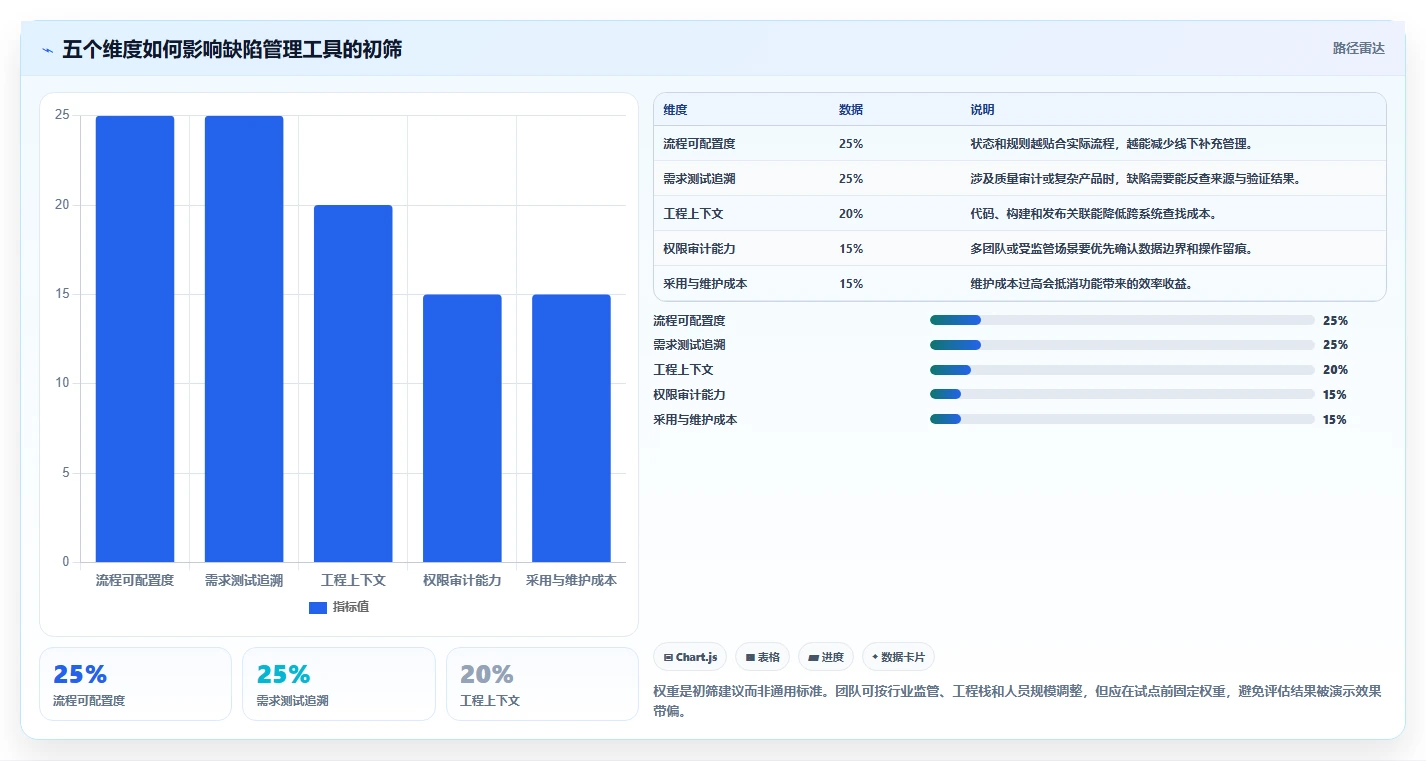
Task: Click the 采用与维护成本 15% progress bar
Action: [1122, 420]
